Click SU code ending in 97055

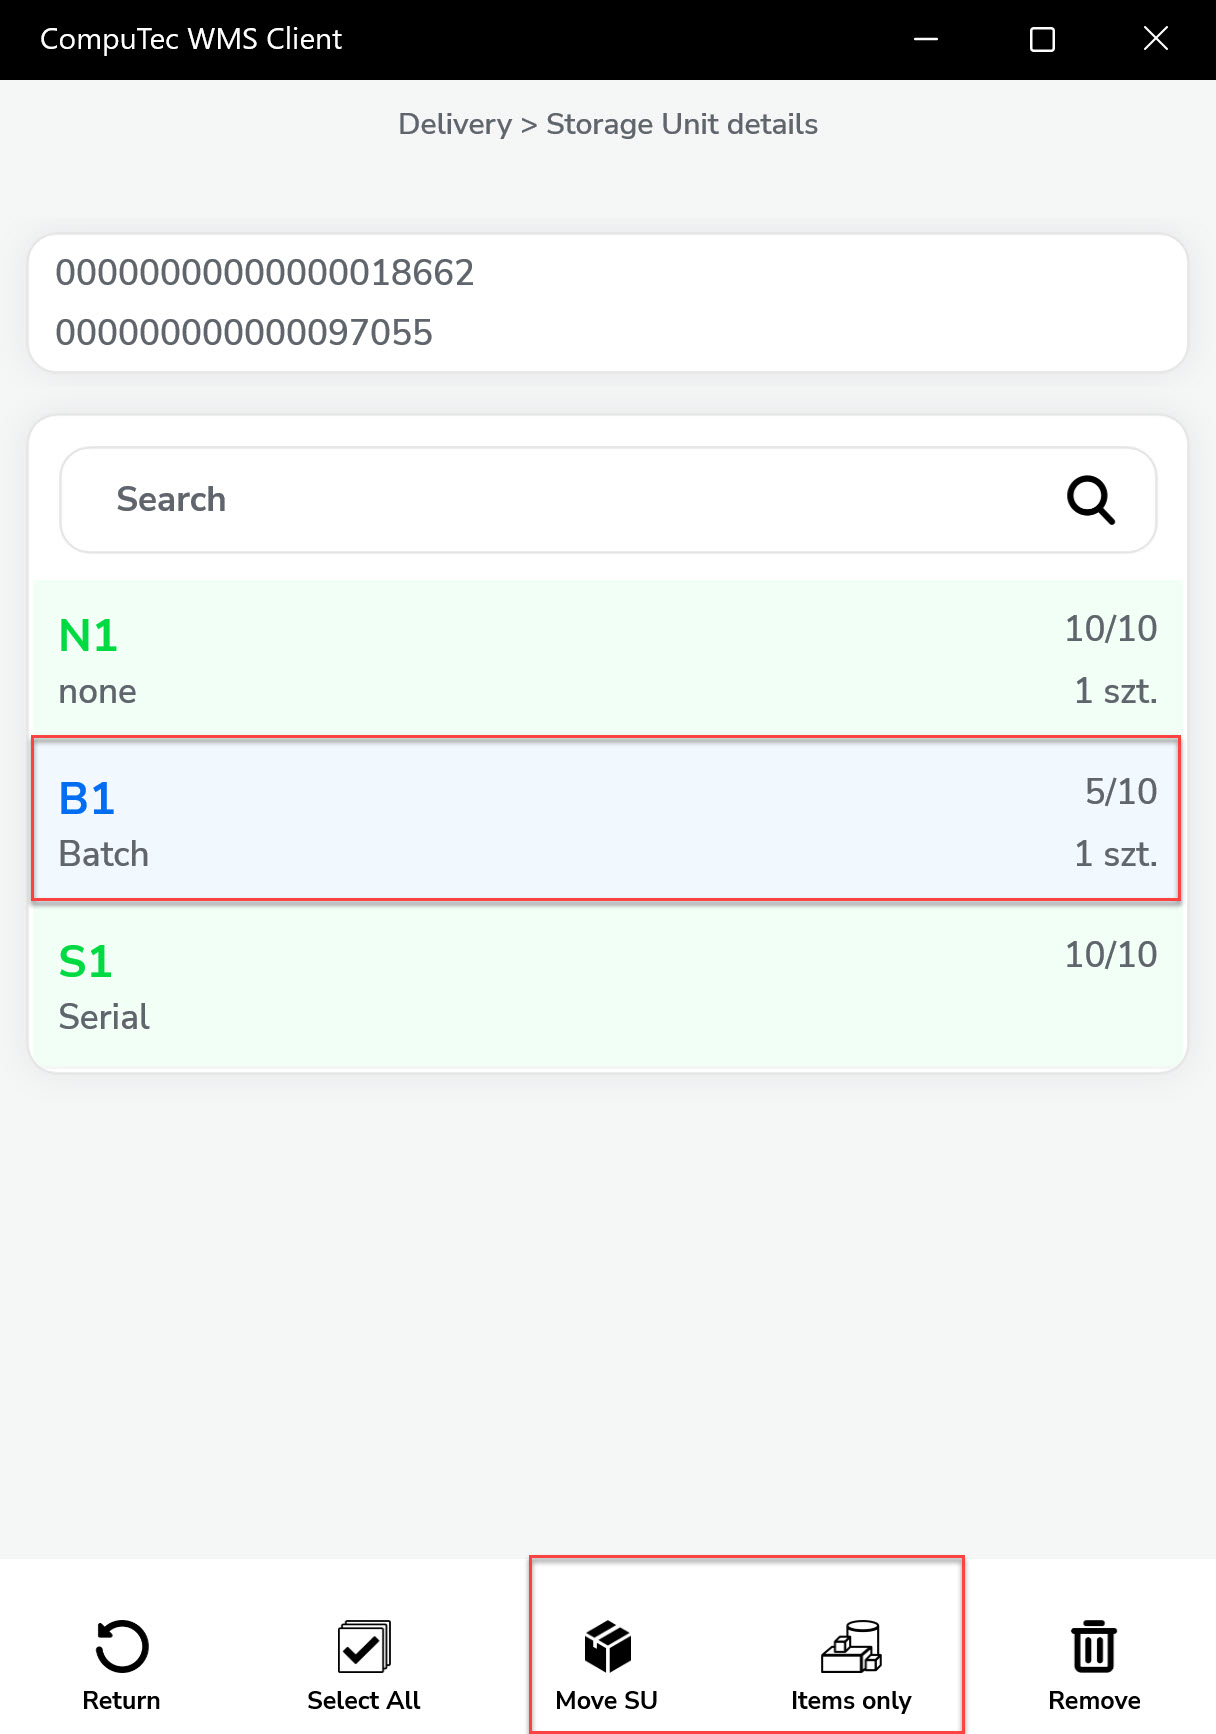pyautogui.click(x=244, y=333)
